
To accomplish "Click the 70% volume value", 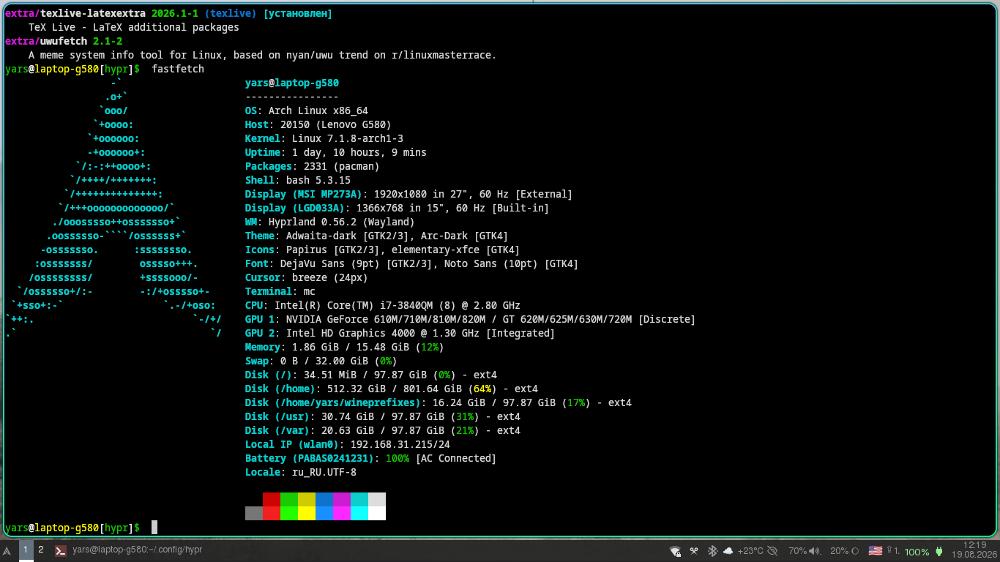I will (797, 551).
